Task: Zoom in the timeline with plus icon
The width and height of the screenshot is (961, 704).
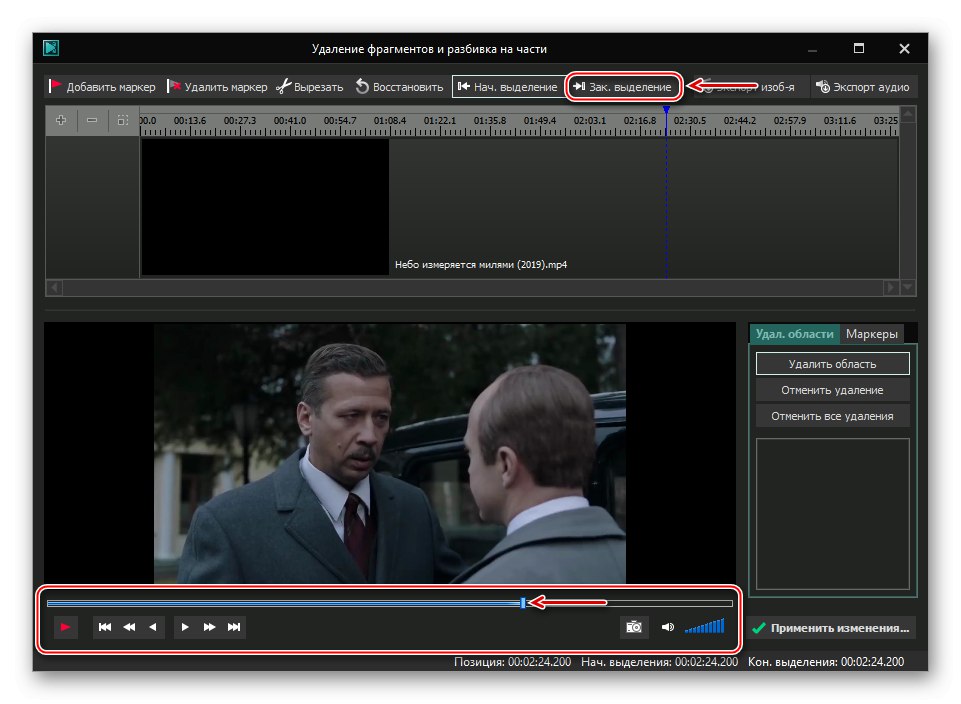Action: point(61,120)
